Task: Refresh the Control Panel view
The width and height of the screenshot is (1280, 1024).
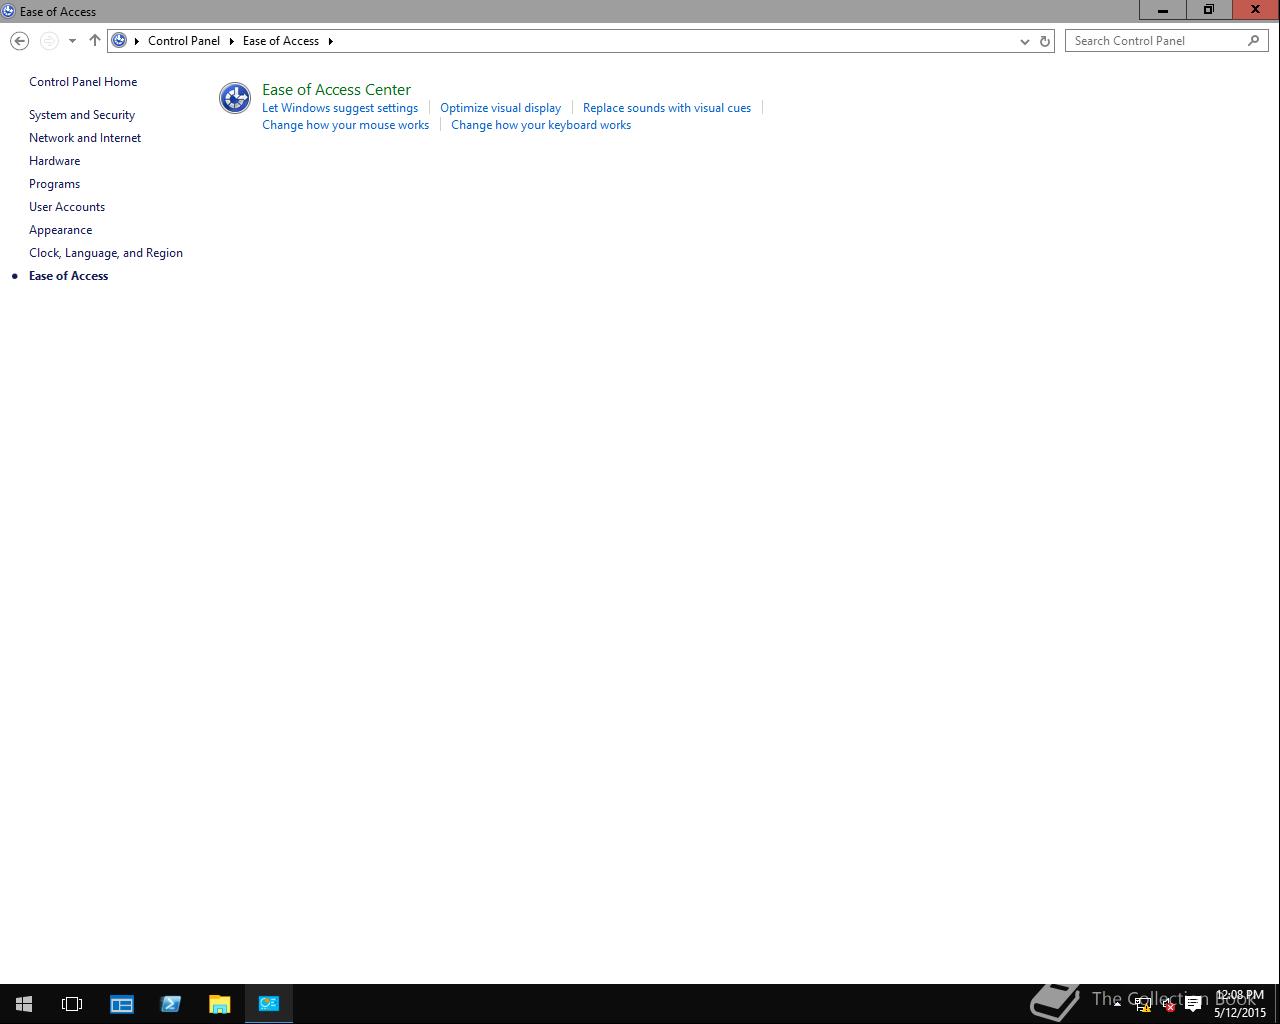Action: coord(1045,41)
